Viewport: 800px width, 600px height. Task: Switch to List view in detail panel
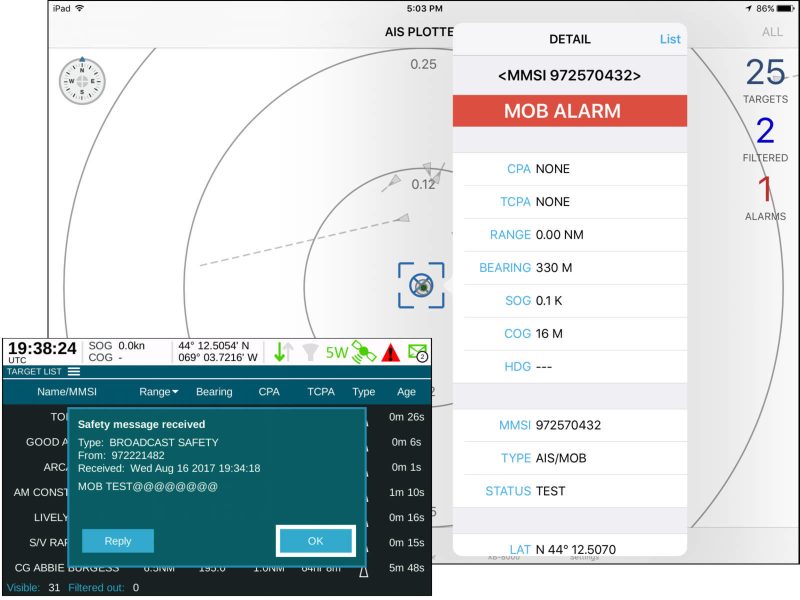[670, 39]
